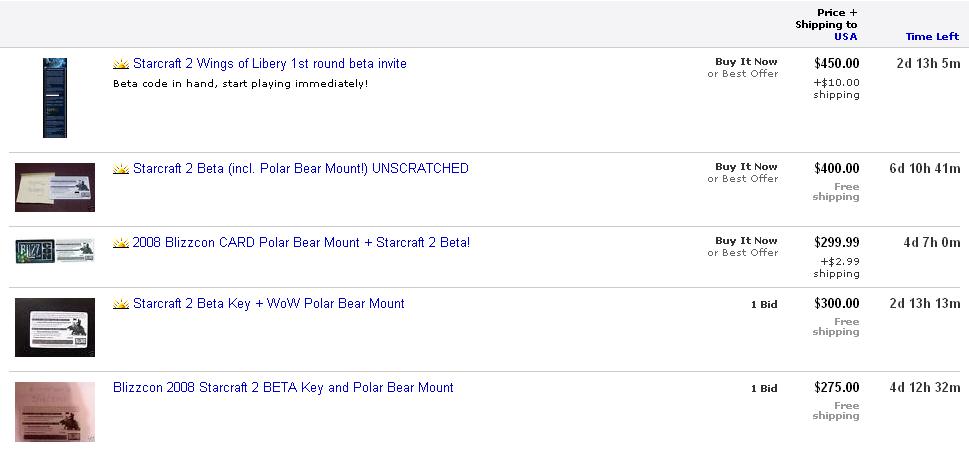969x454 pixels.
Task: Click Buy It Now on the $400.00 listing
Action: pos(746,167)
